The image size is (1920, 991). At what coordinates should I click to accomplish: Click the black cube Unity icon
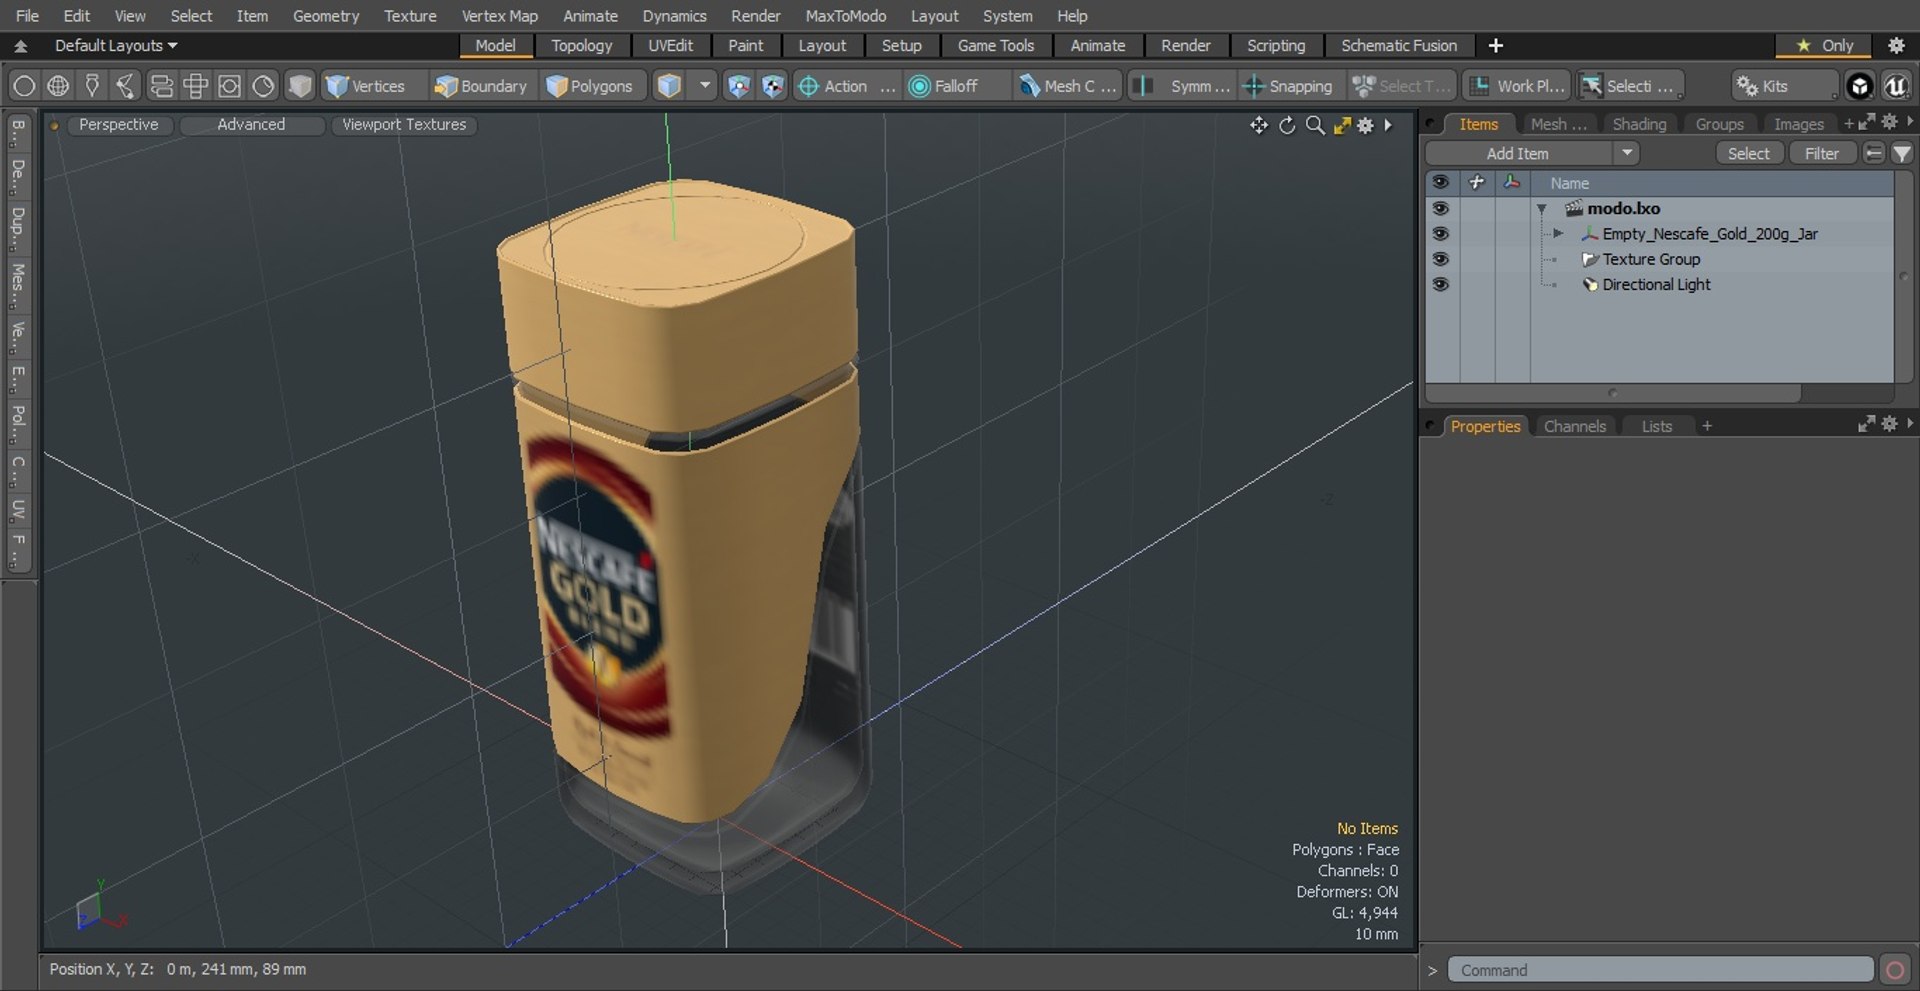coord(1859,86)
